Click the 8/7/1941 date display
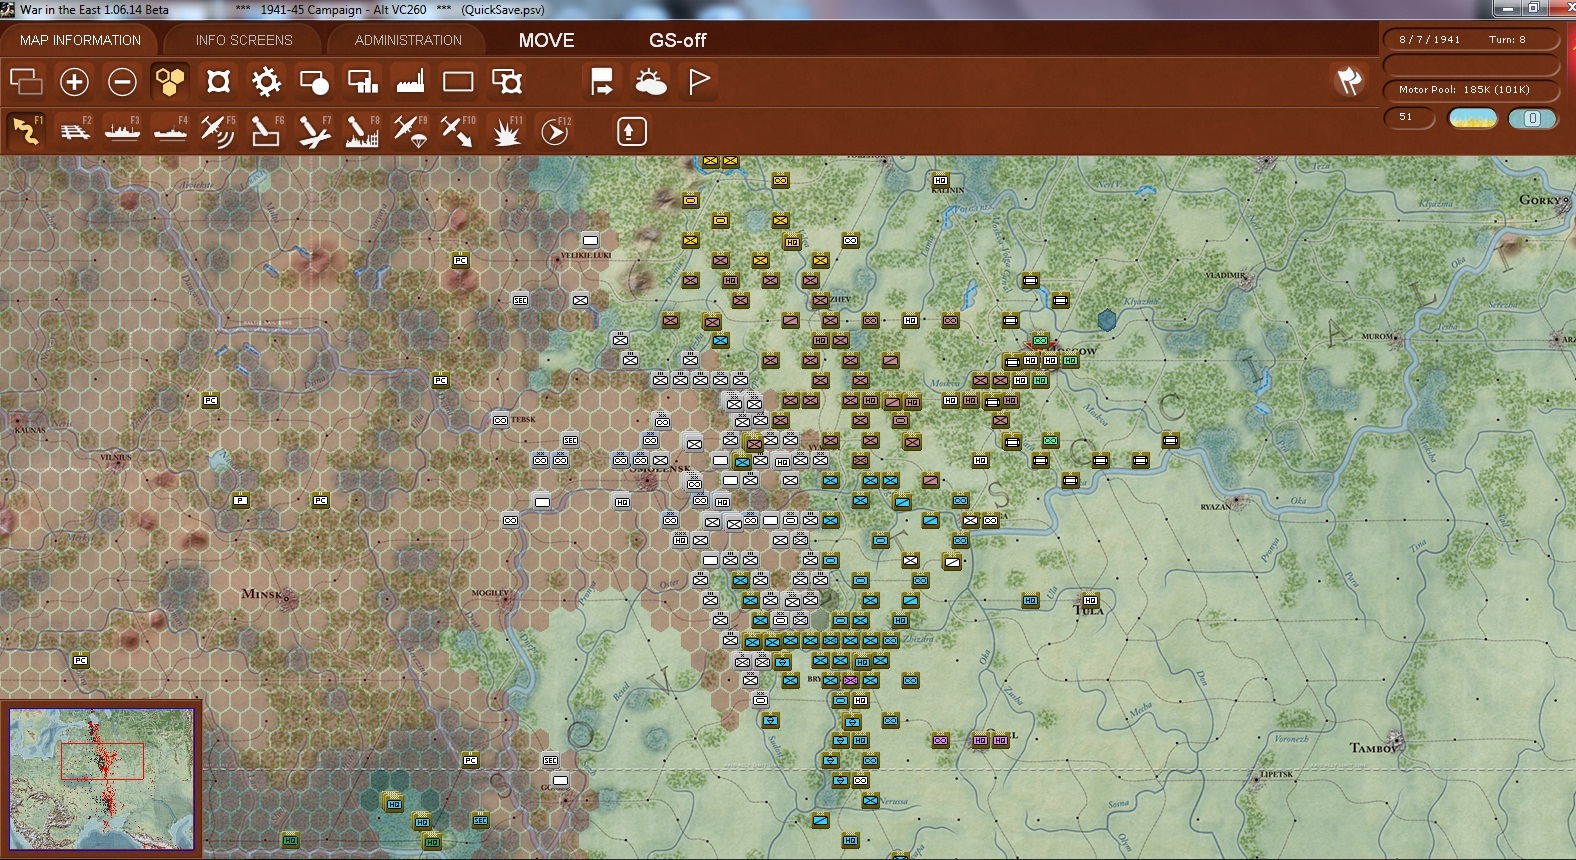The height and width of the screenshot is (860, 1576). coord(1430,40)
